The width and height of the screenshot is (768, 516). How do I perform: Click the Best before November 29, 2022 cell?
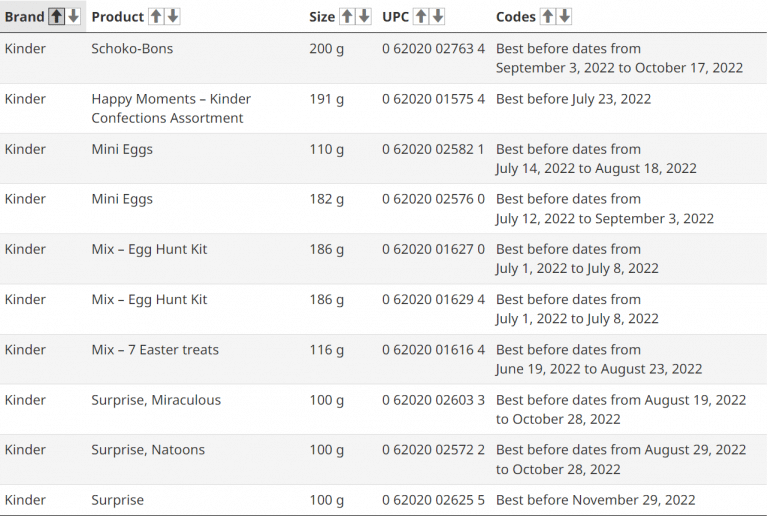(x=595, y=500)
